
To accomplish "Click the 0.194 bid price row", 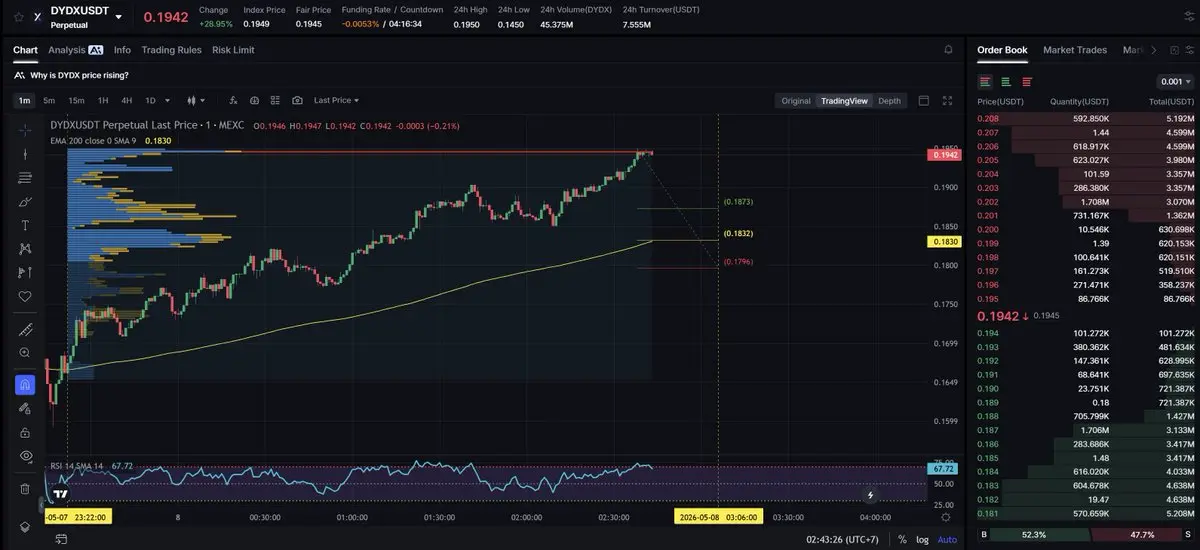I will 1085,333.
